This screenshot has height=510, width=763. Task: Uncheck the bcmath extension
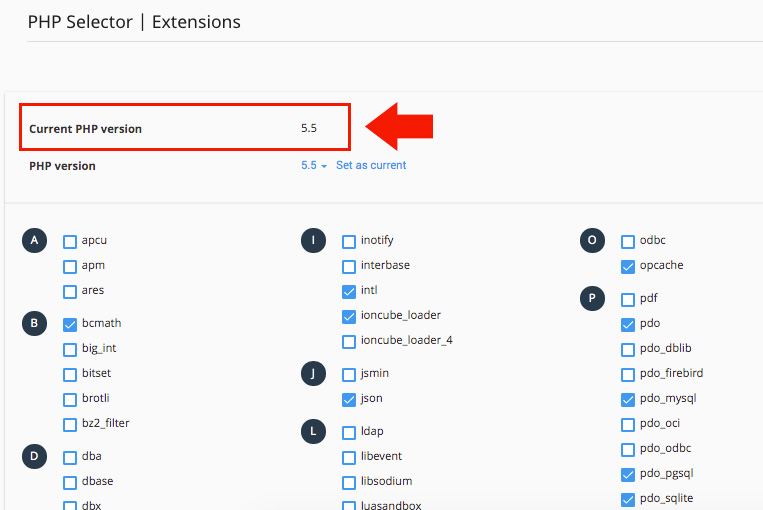point(70,324)
